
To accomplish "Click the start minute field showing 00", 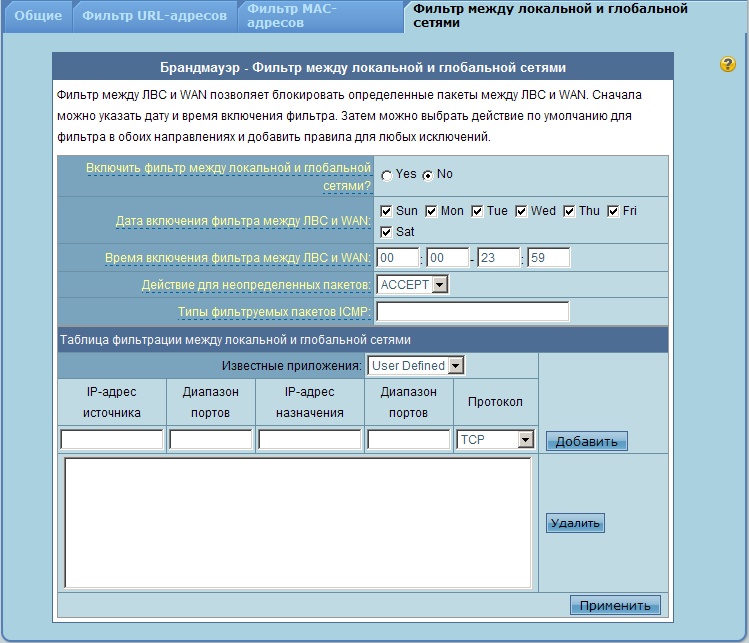I will click(448, 257).
